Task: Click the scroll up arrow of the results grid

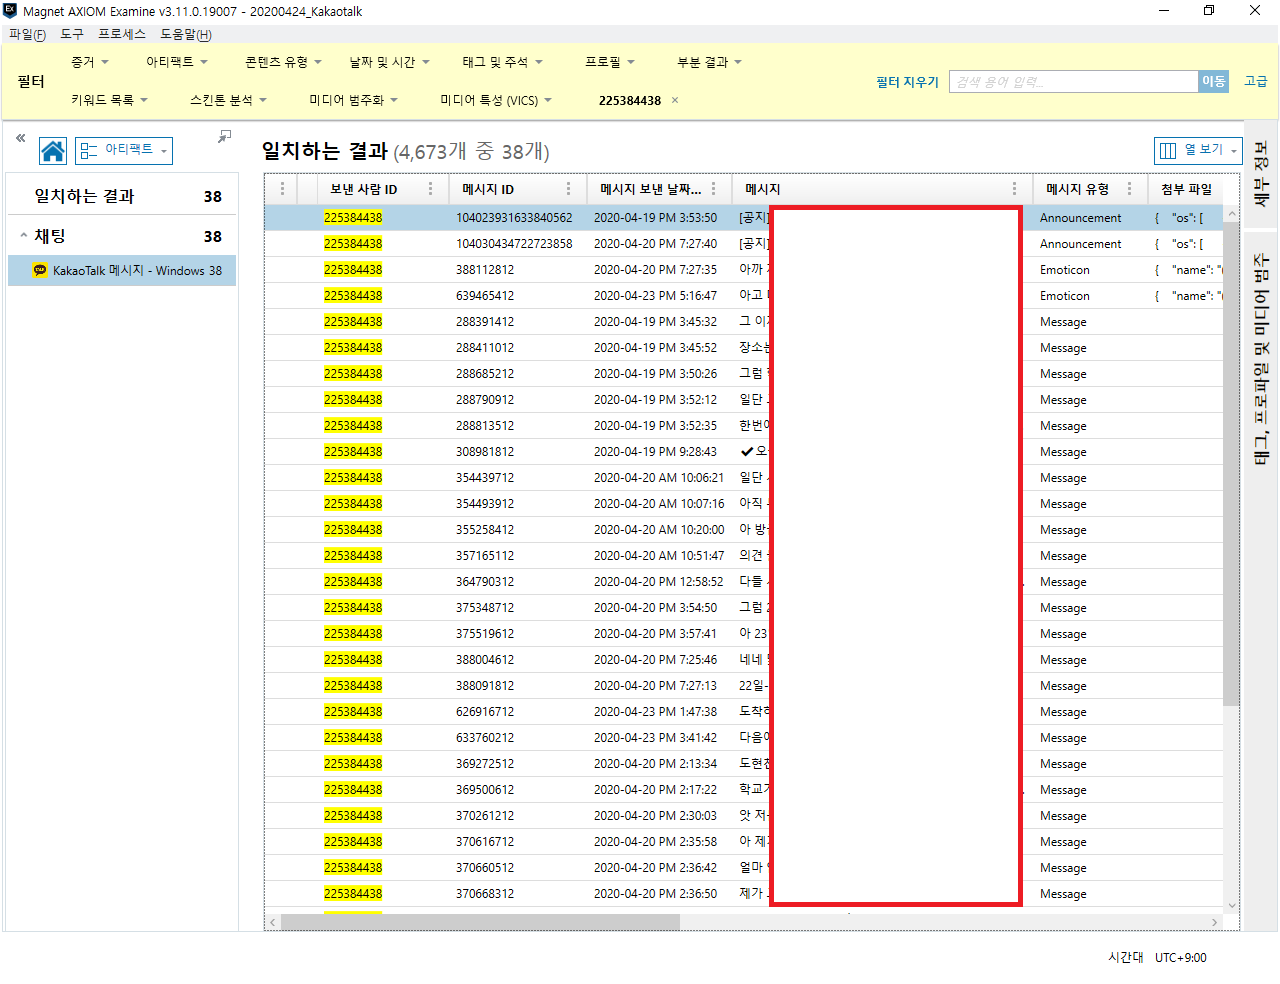Action: coord(1231,214)
